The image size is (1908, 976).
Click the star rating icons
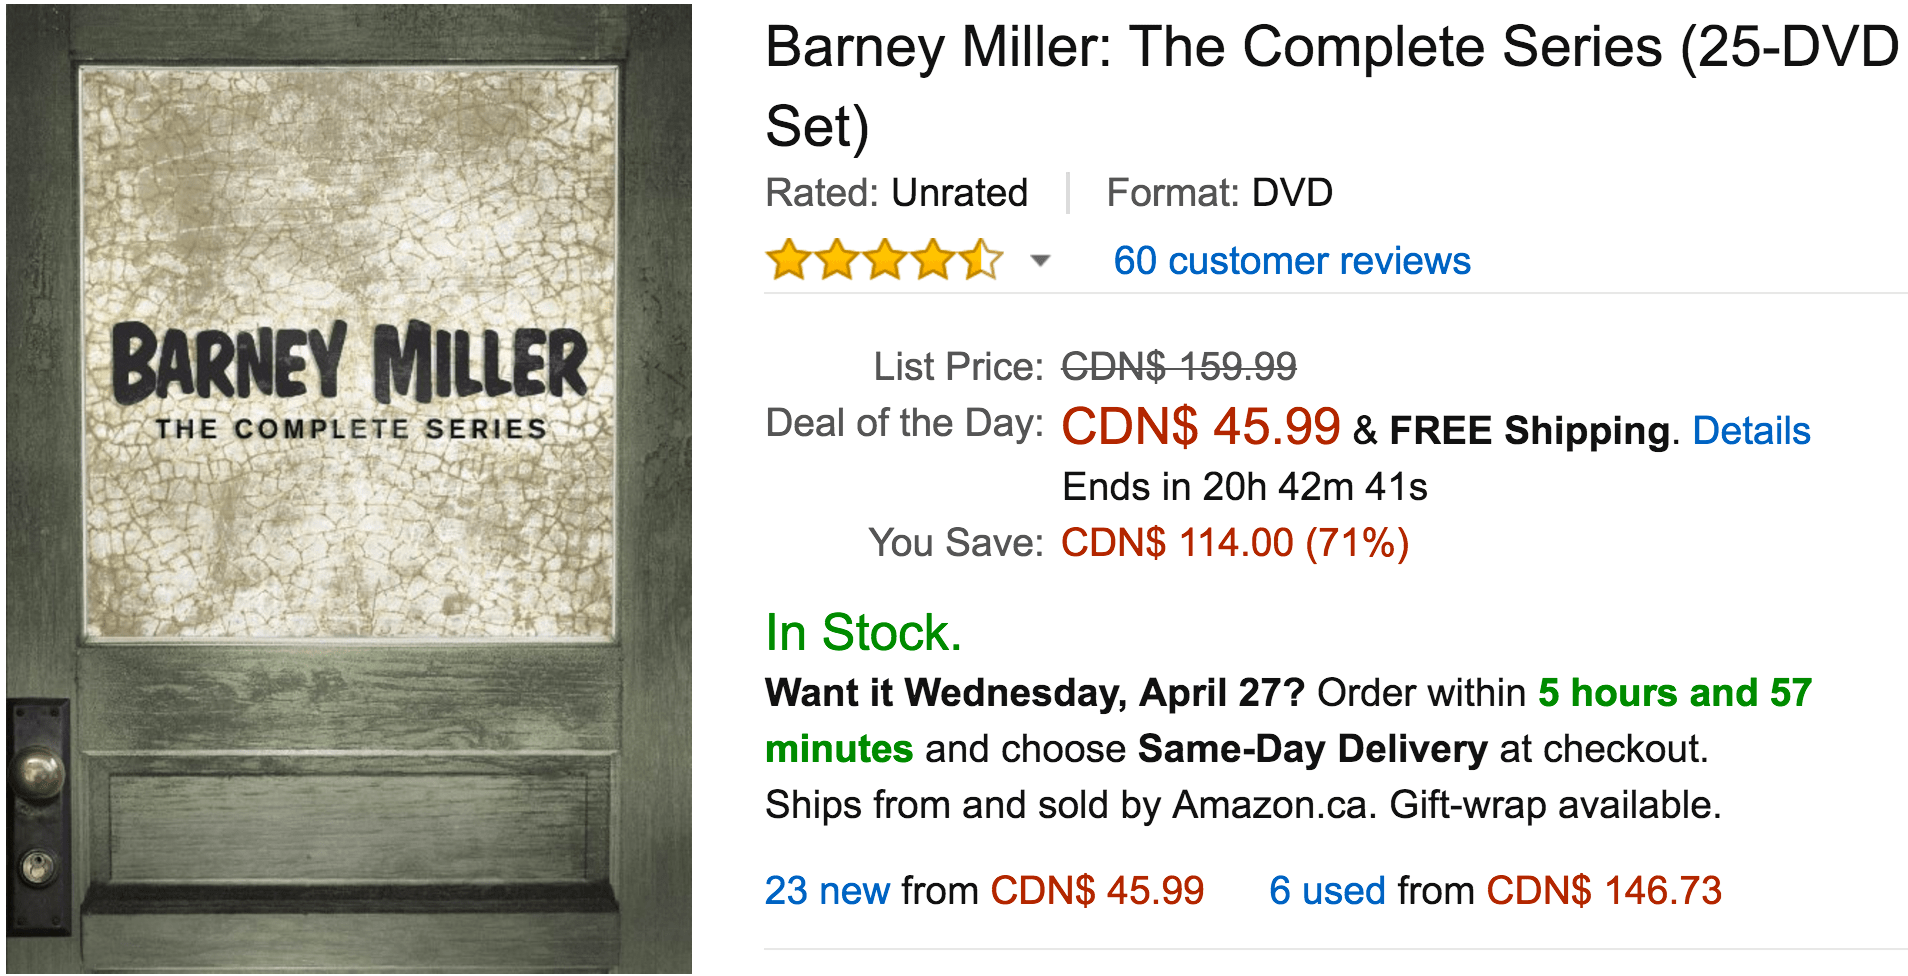[x=884, y=260]
